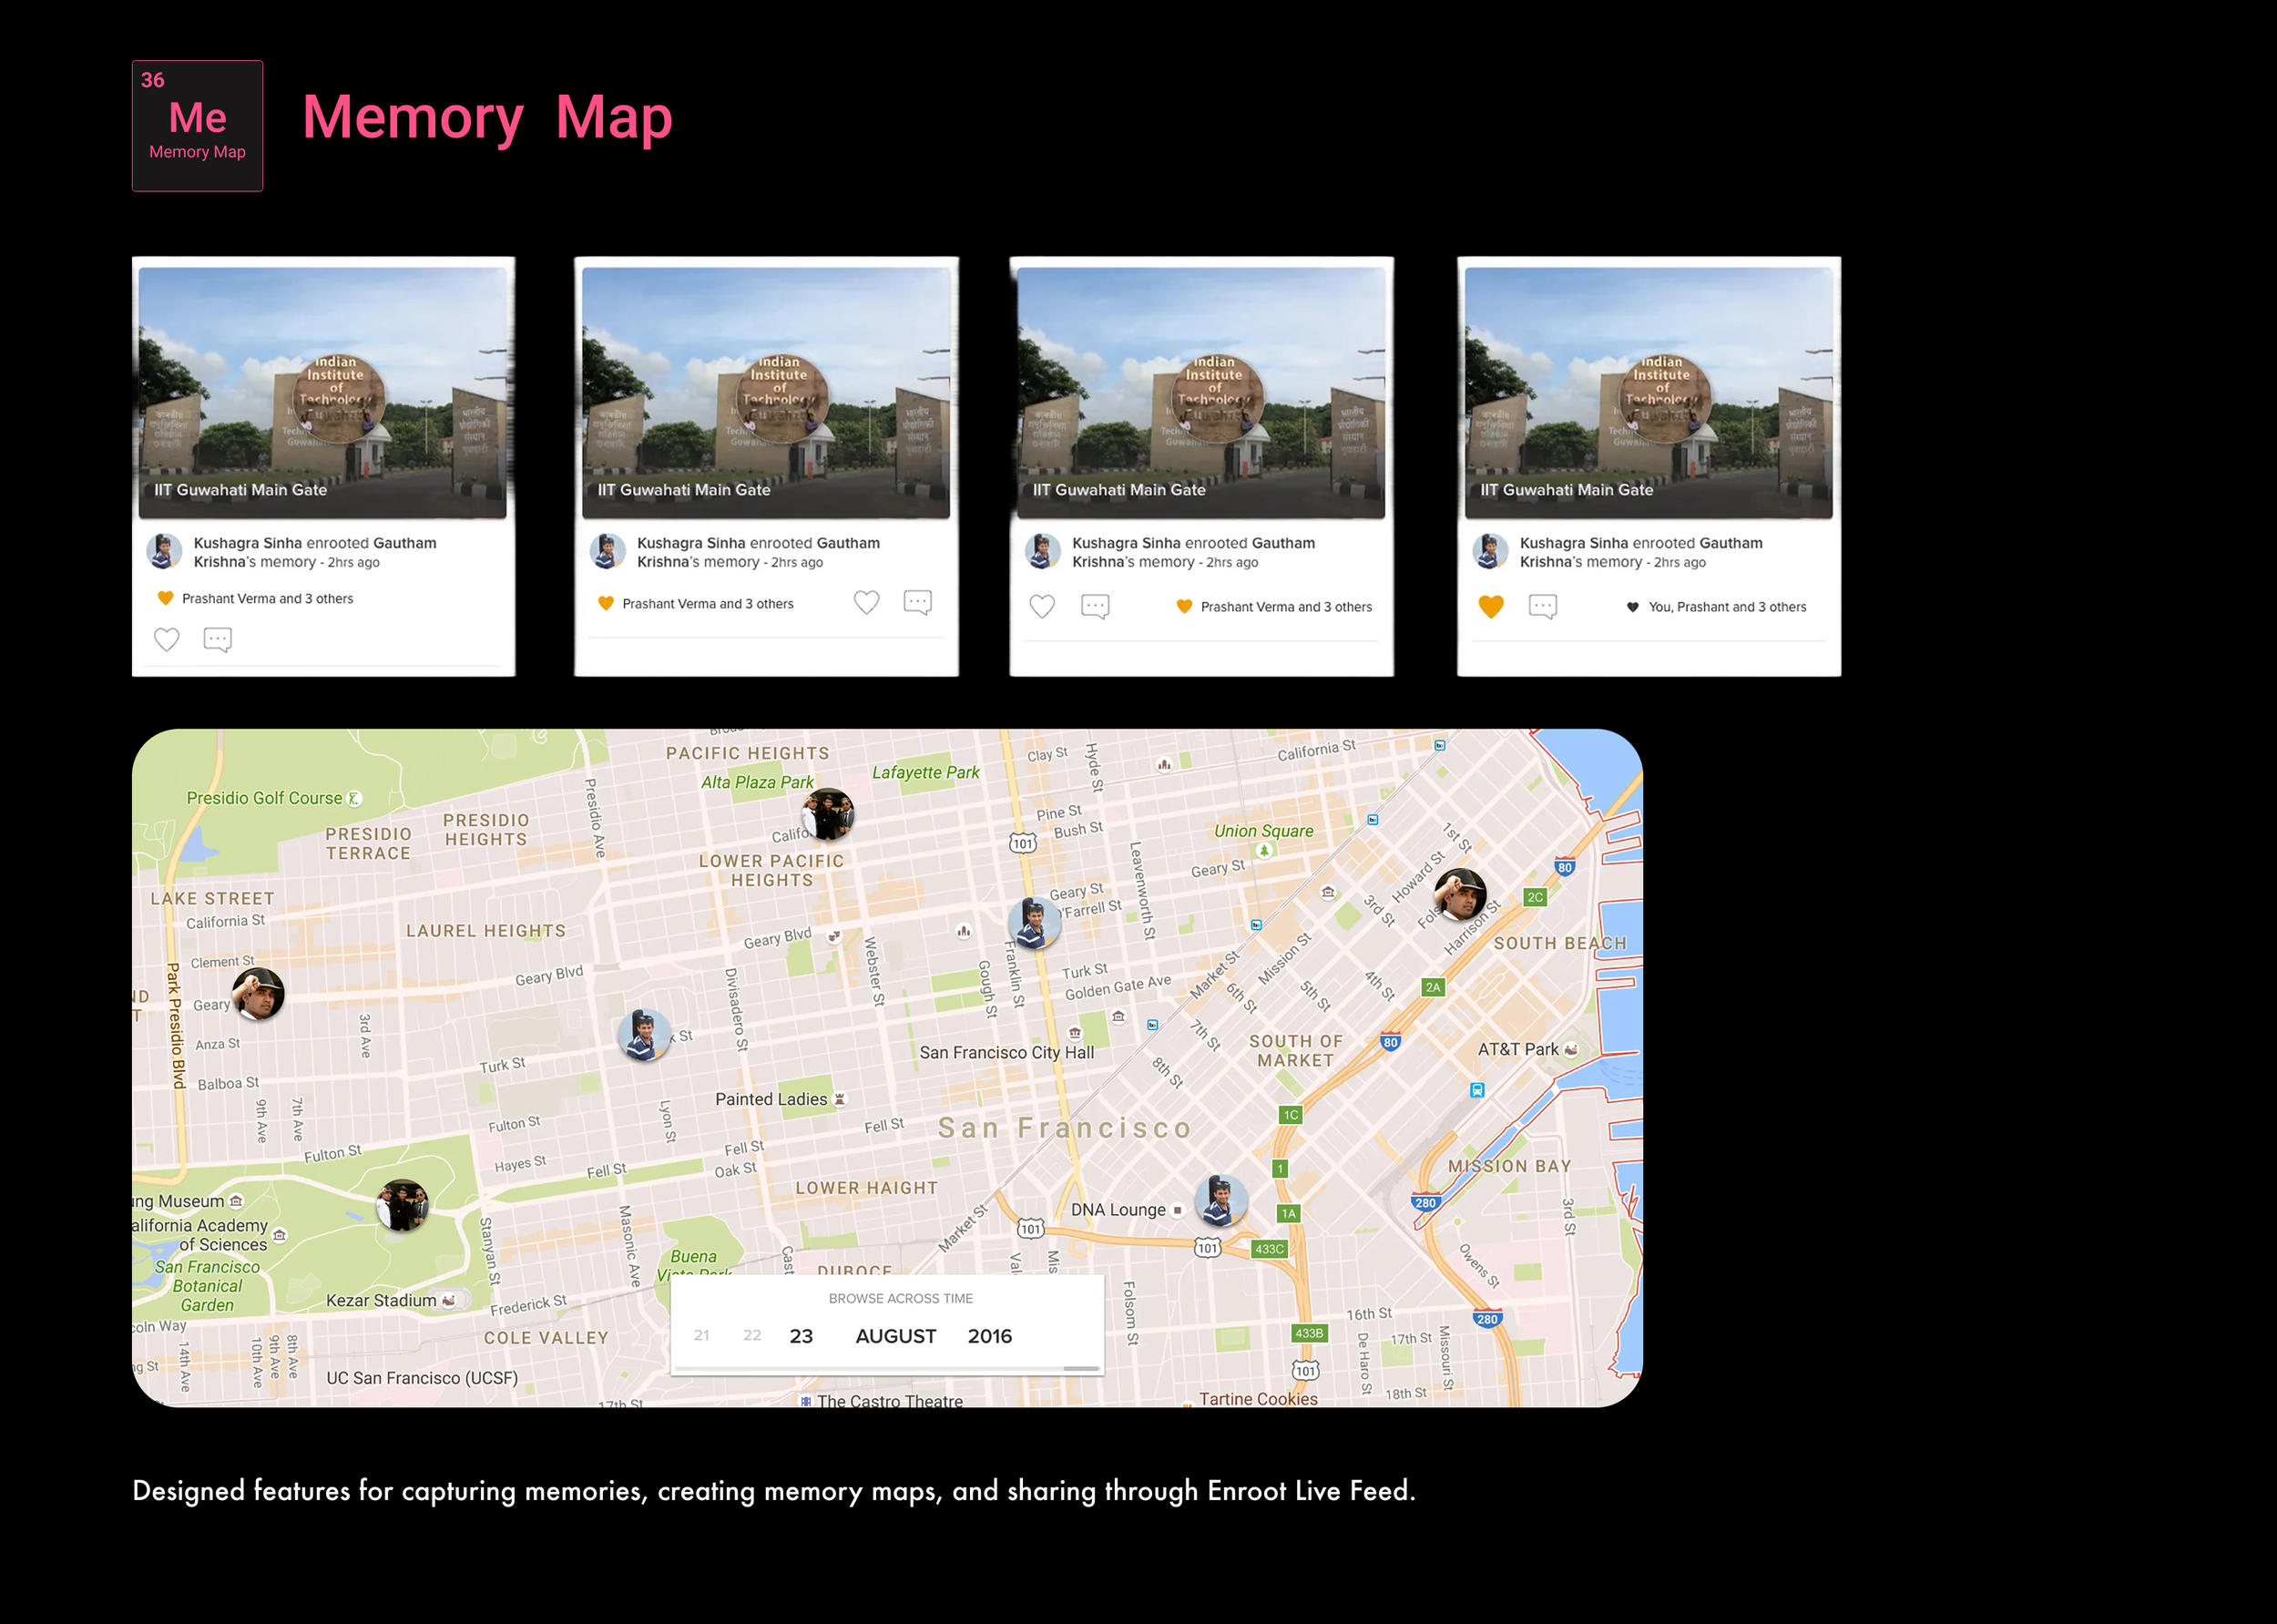Select day 22 in the time browser
The height and width of the screenshot is (1624, 2277).
pyautogui.click(x=752, y=1335)
